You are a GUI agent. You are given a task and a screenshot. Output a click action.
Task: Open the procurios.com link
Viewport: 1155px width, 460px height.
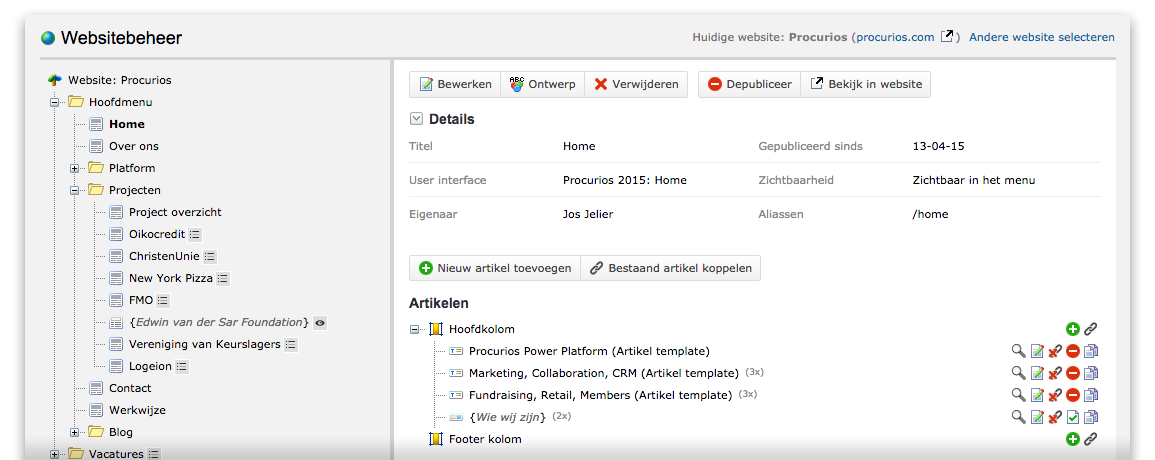(x=895, y=37)
